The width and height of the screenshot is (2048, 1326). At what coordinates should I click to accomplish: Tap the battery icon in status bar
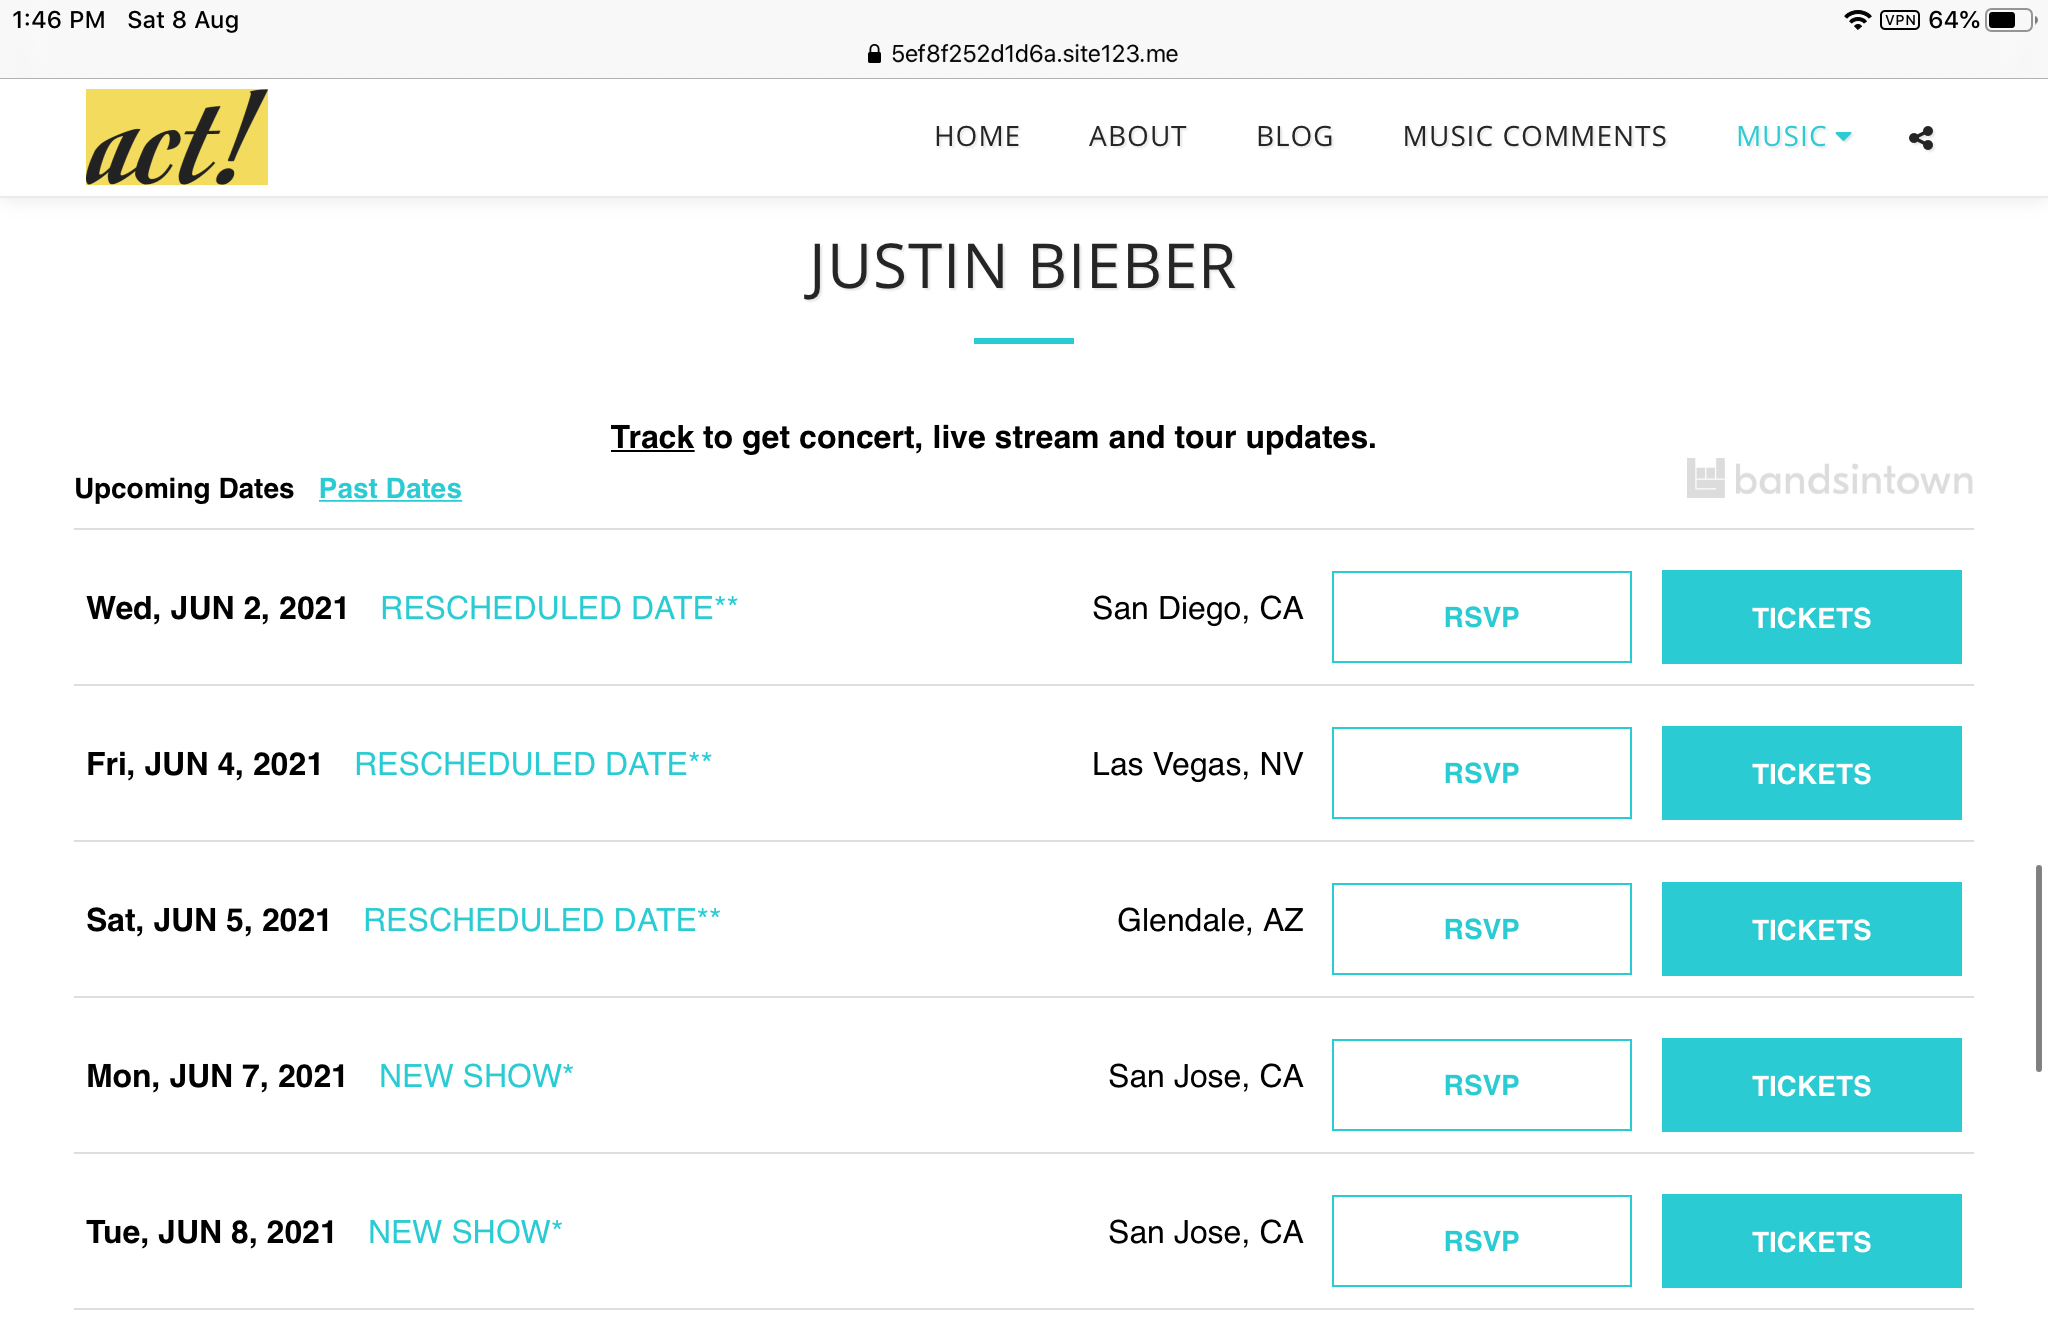[2008, 20]
